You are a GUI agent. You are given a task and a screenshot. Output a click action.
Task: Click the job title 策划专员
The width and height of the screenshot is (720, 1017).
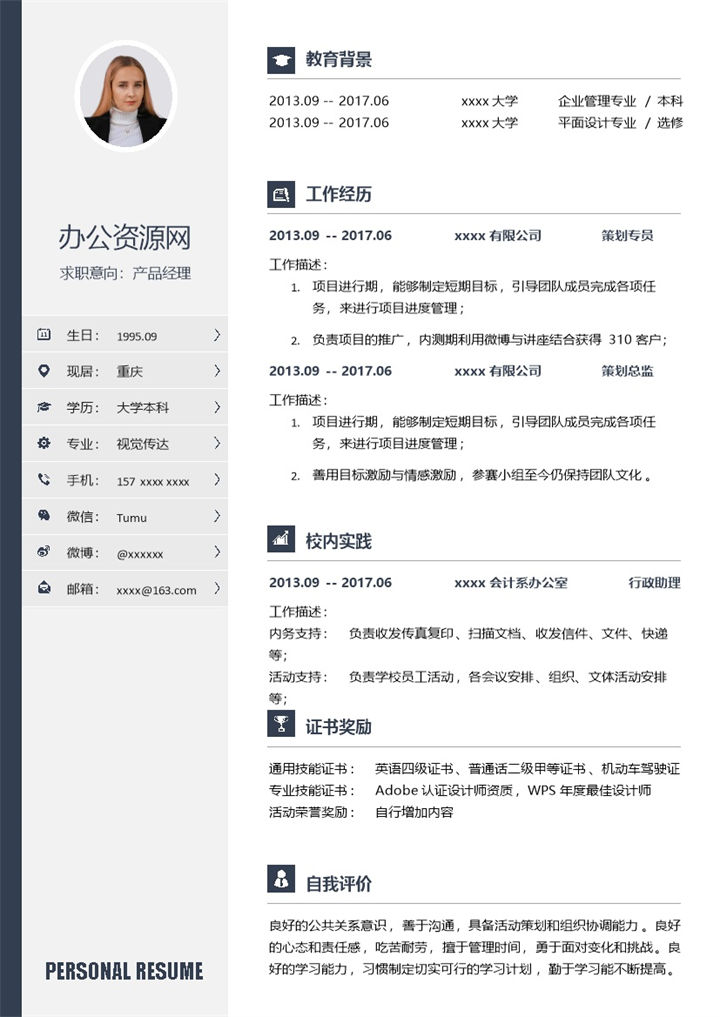[x=627, y=235]
